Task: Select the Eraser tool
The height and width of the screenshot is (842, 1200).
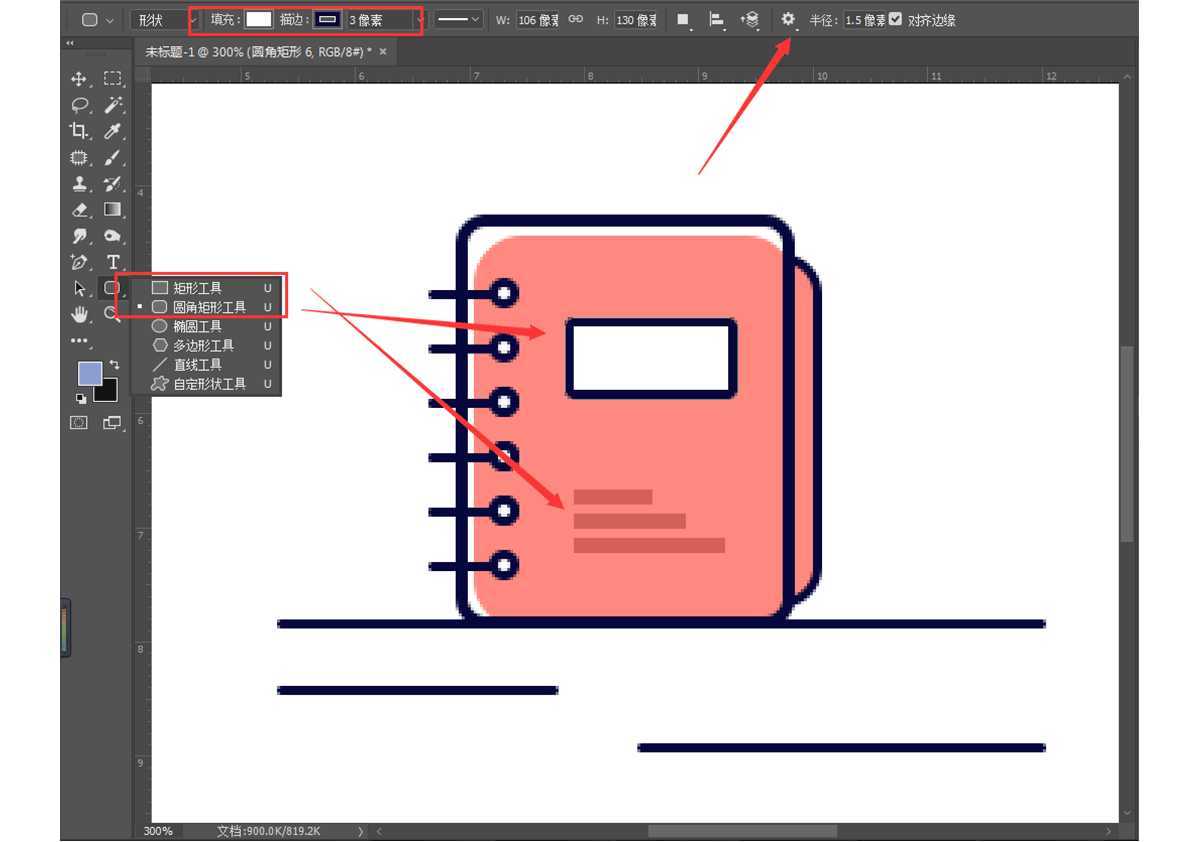Action: coord(80,210)
